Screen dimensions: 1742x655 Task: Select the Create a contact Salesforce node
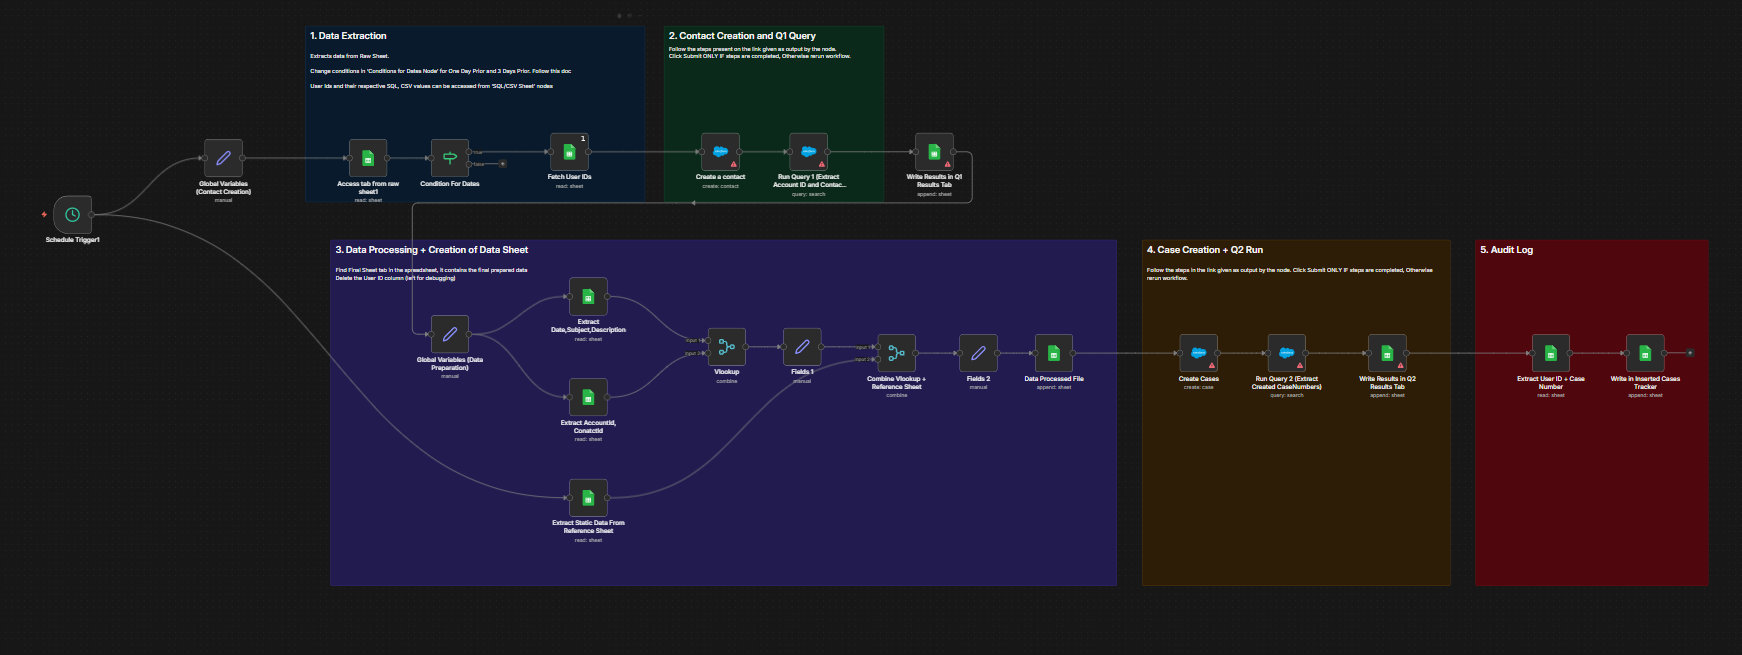tap(720, 152)
